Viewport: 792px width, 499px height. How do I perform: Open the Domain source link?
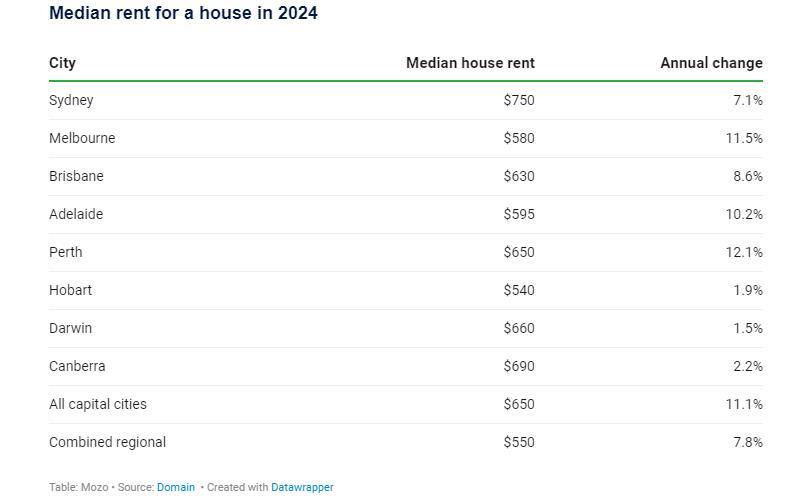click(176, 487)
